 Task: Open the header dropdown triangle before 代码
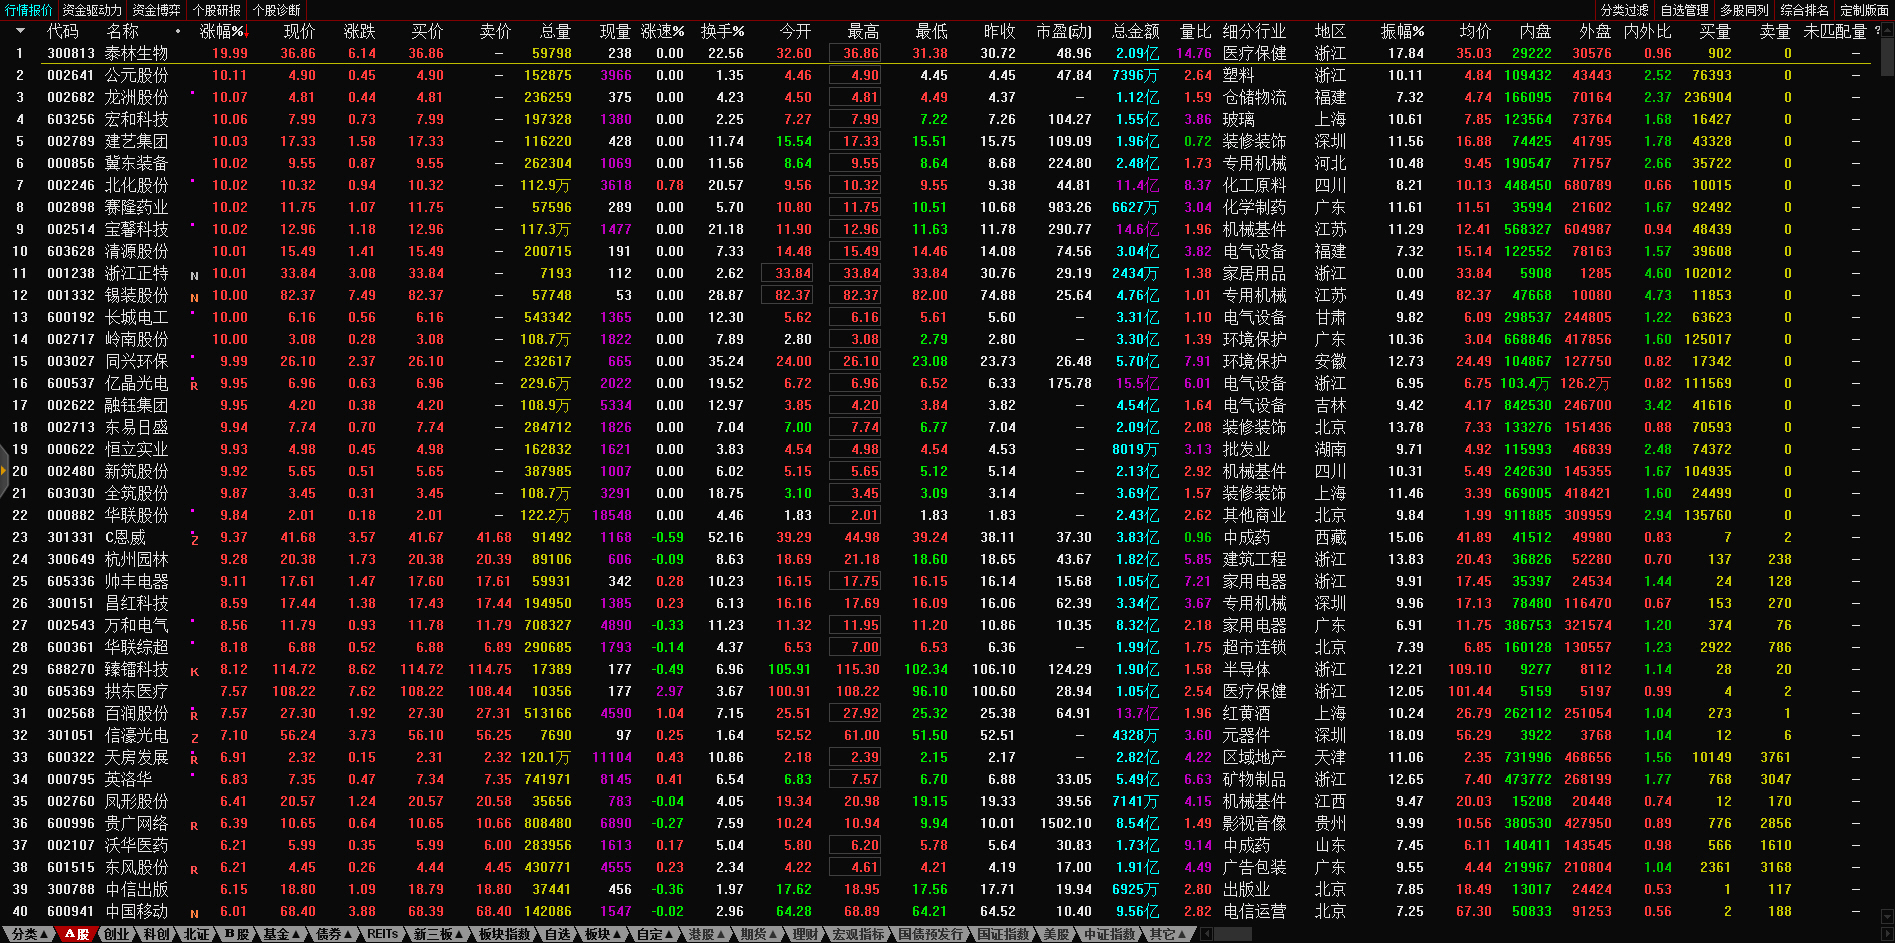coord(20,31)
